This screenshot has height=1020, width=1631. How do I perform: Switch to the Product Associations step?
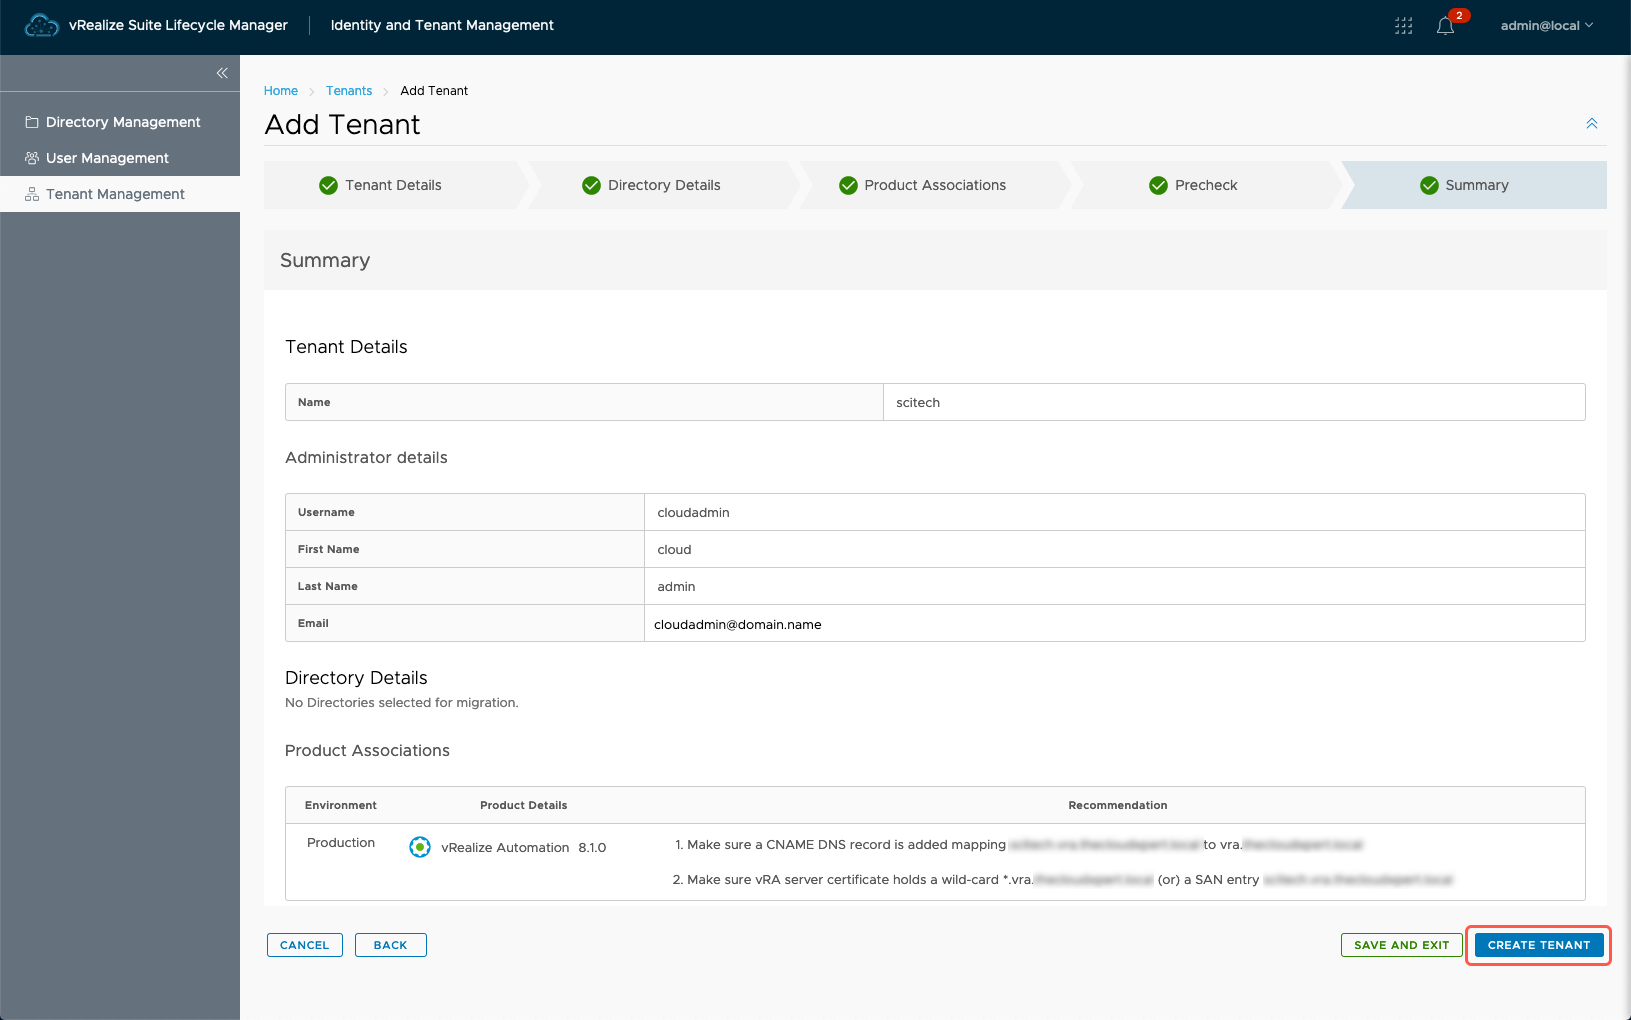[934, 185]
